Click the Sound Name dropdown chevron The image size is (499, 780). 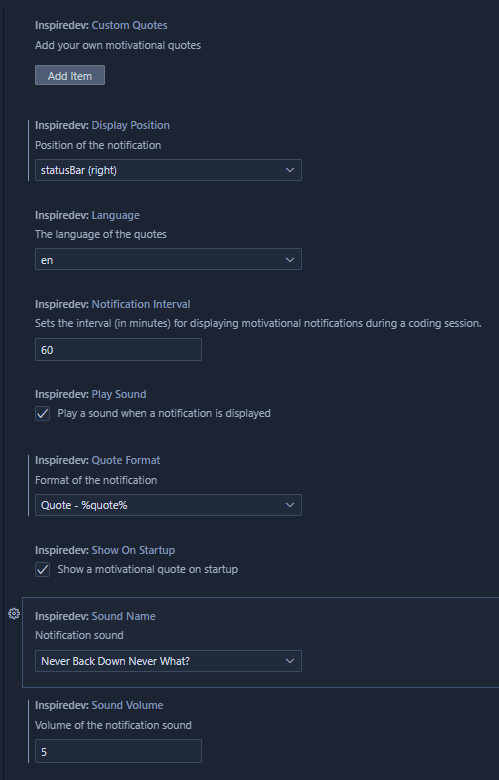290,661
